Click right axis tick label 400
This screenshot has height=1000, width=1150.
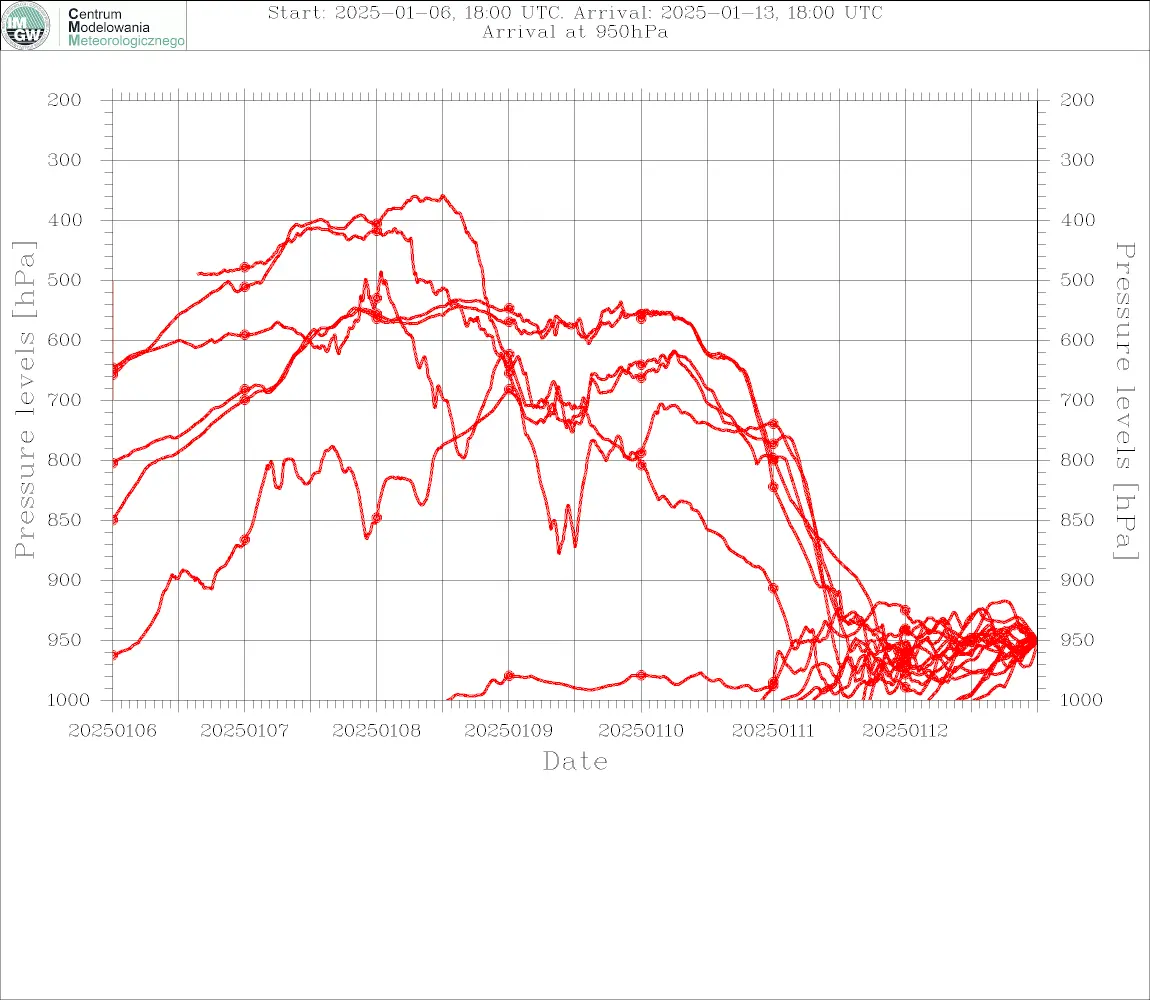coord(1077,220)
